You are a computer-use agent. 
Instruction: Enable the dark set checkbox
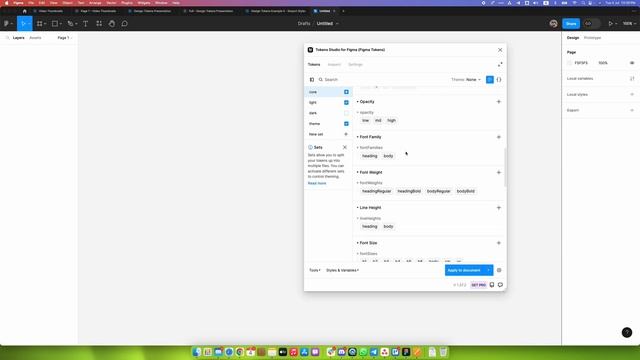tap(346, 113)
